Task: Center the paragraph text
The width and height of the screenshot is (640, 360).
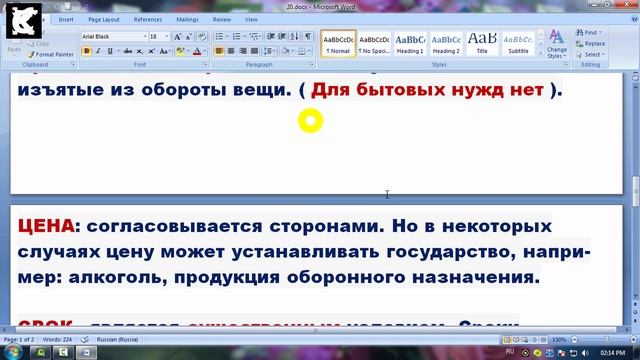Action: coord(231,51)
